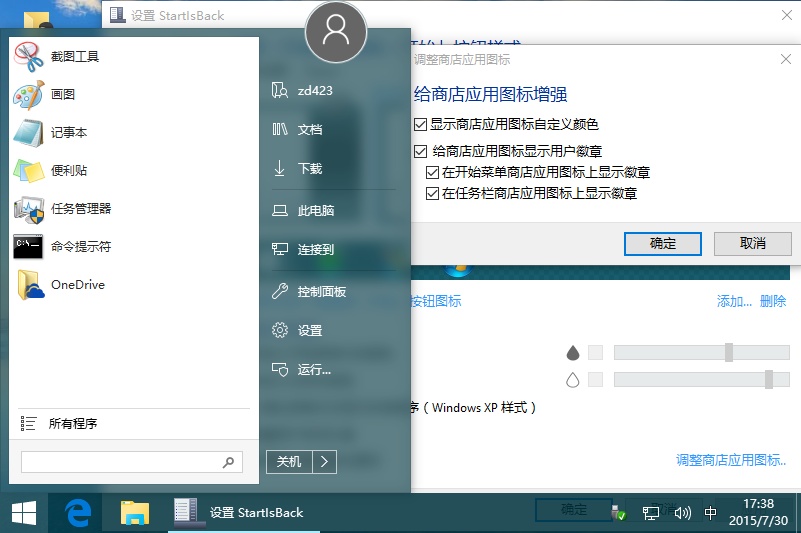Launch Paint (画图) from start menu

point(28,95)
